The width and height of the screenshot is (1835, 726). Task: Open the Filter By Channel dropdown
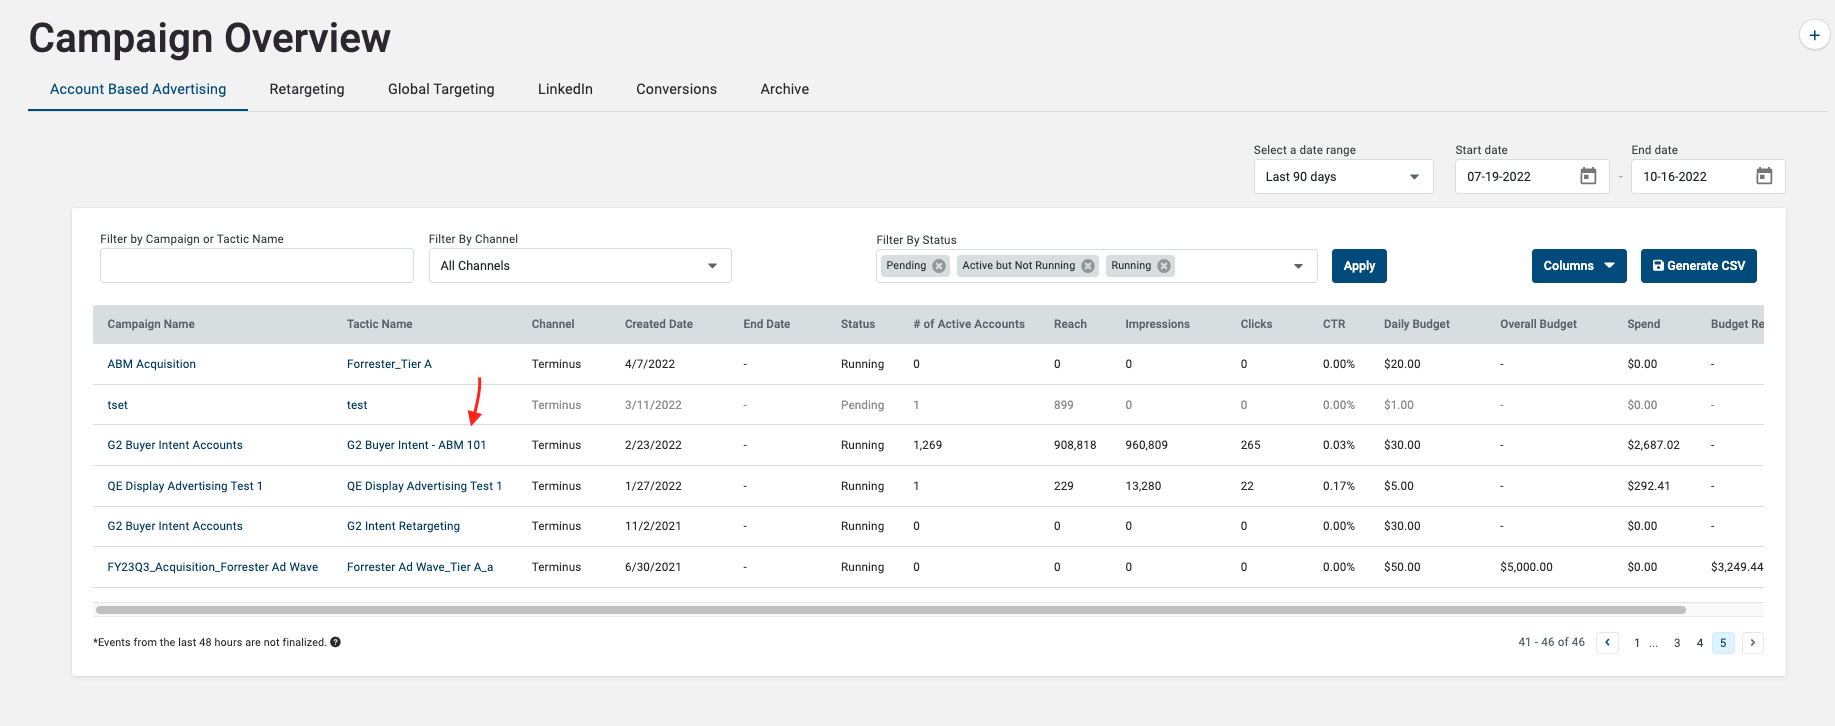[580, 266]
